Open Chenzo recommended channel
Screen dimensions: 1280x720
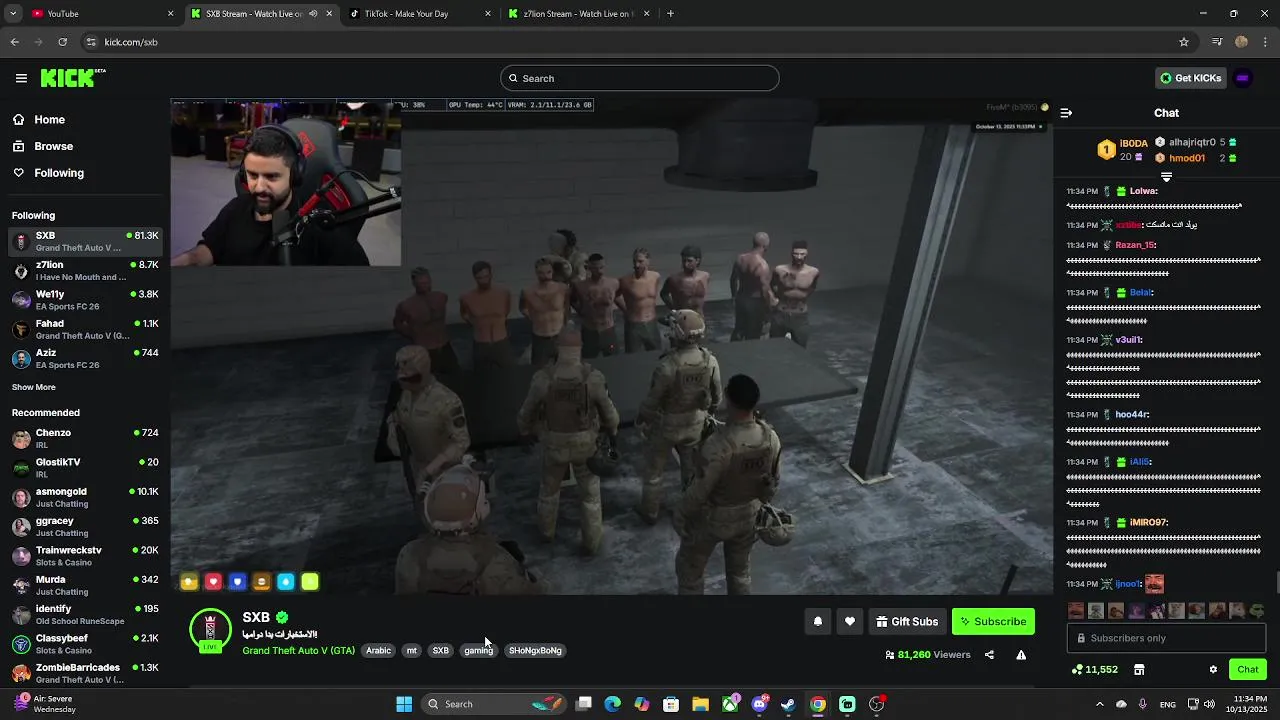pos(85,438)
